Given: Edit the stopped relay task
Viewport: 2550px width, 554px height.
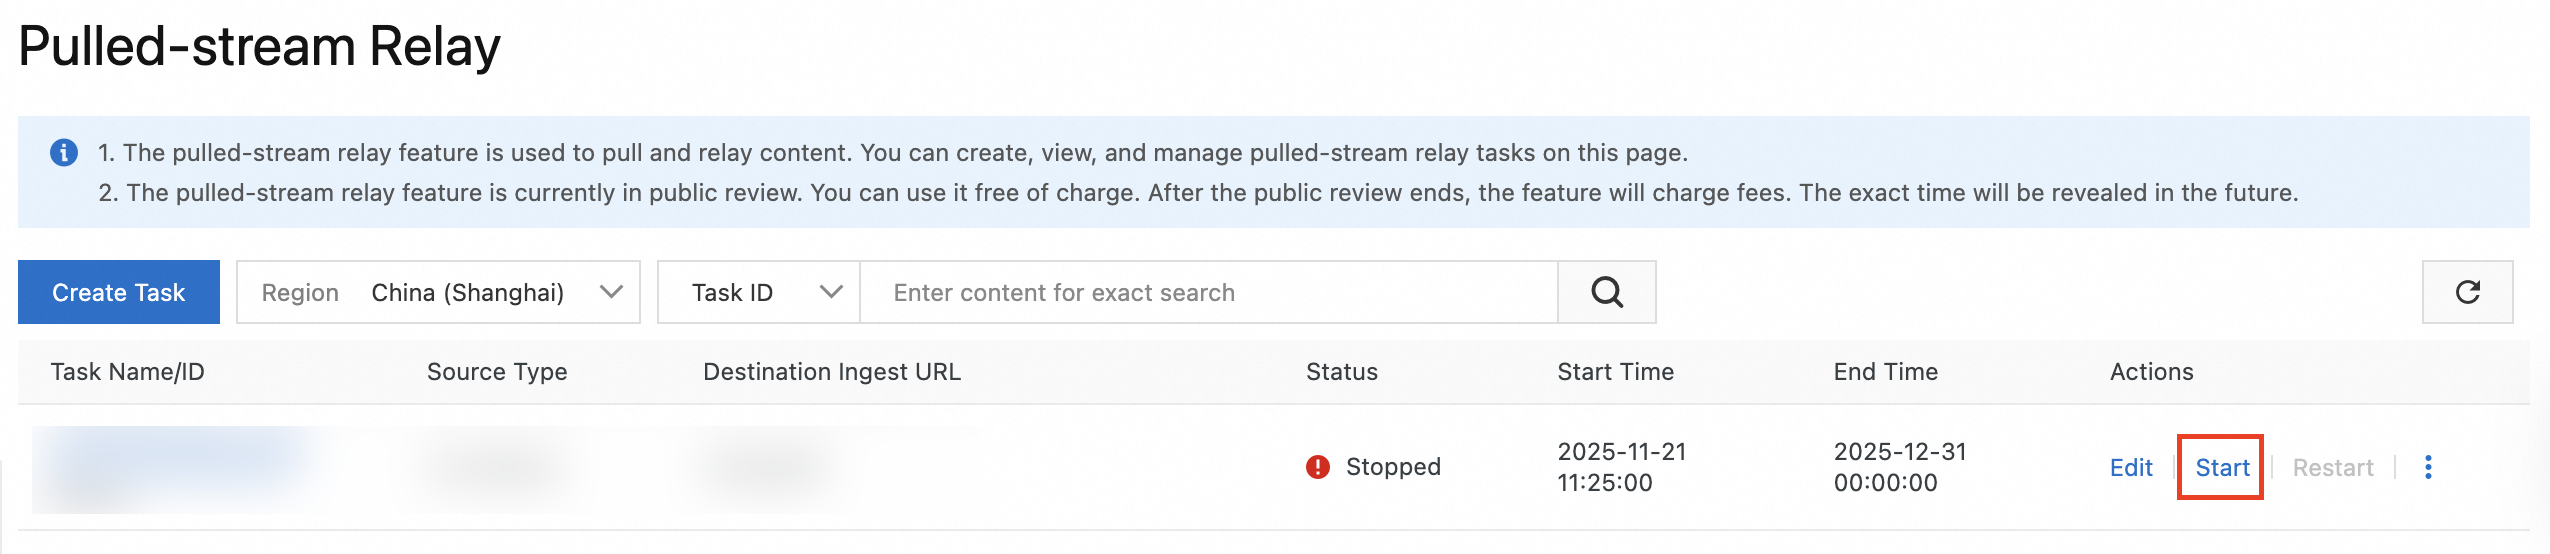Looking at the screenshot, I should click(2130, 467).
